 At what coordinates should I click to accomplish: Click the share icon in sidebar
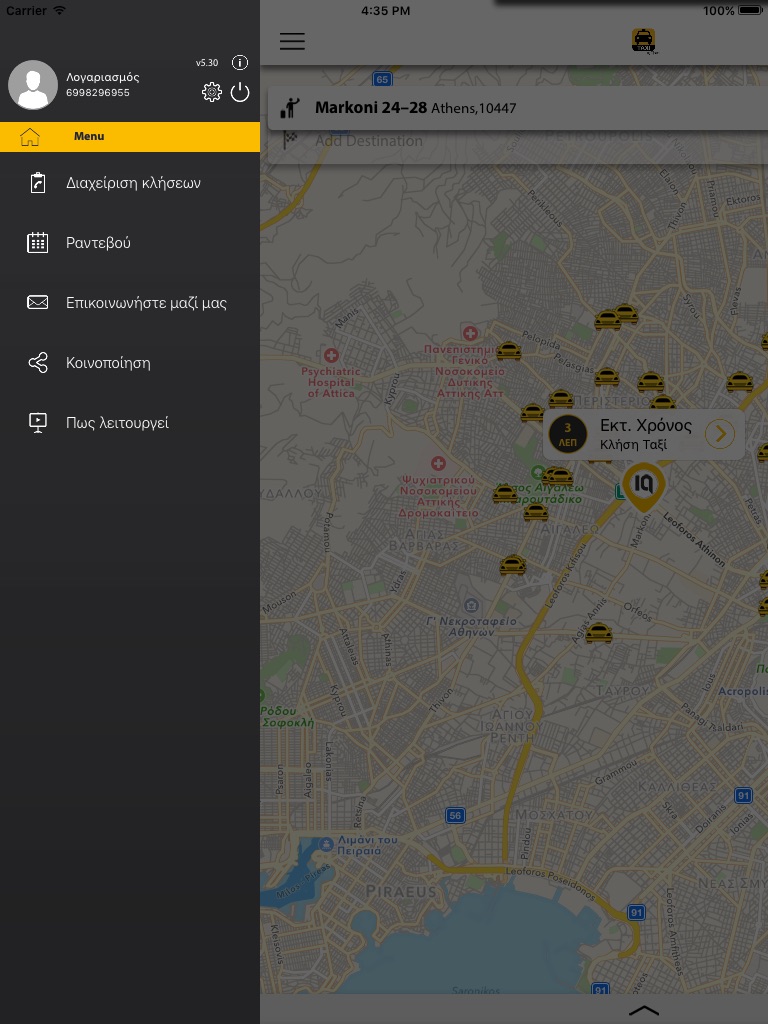click(38, 363)
